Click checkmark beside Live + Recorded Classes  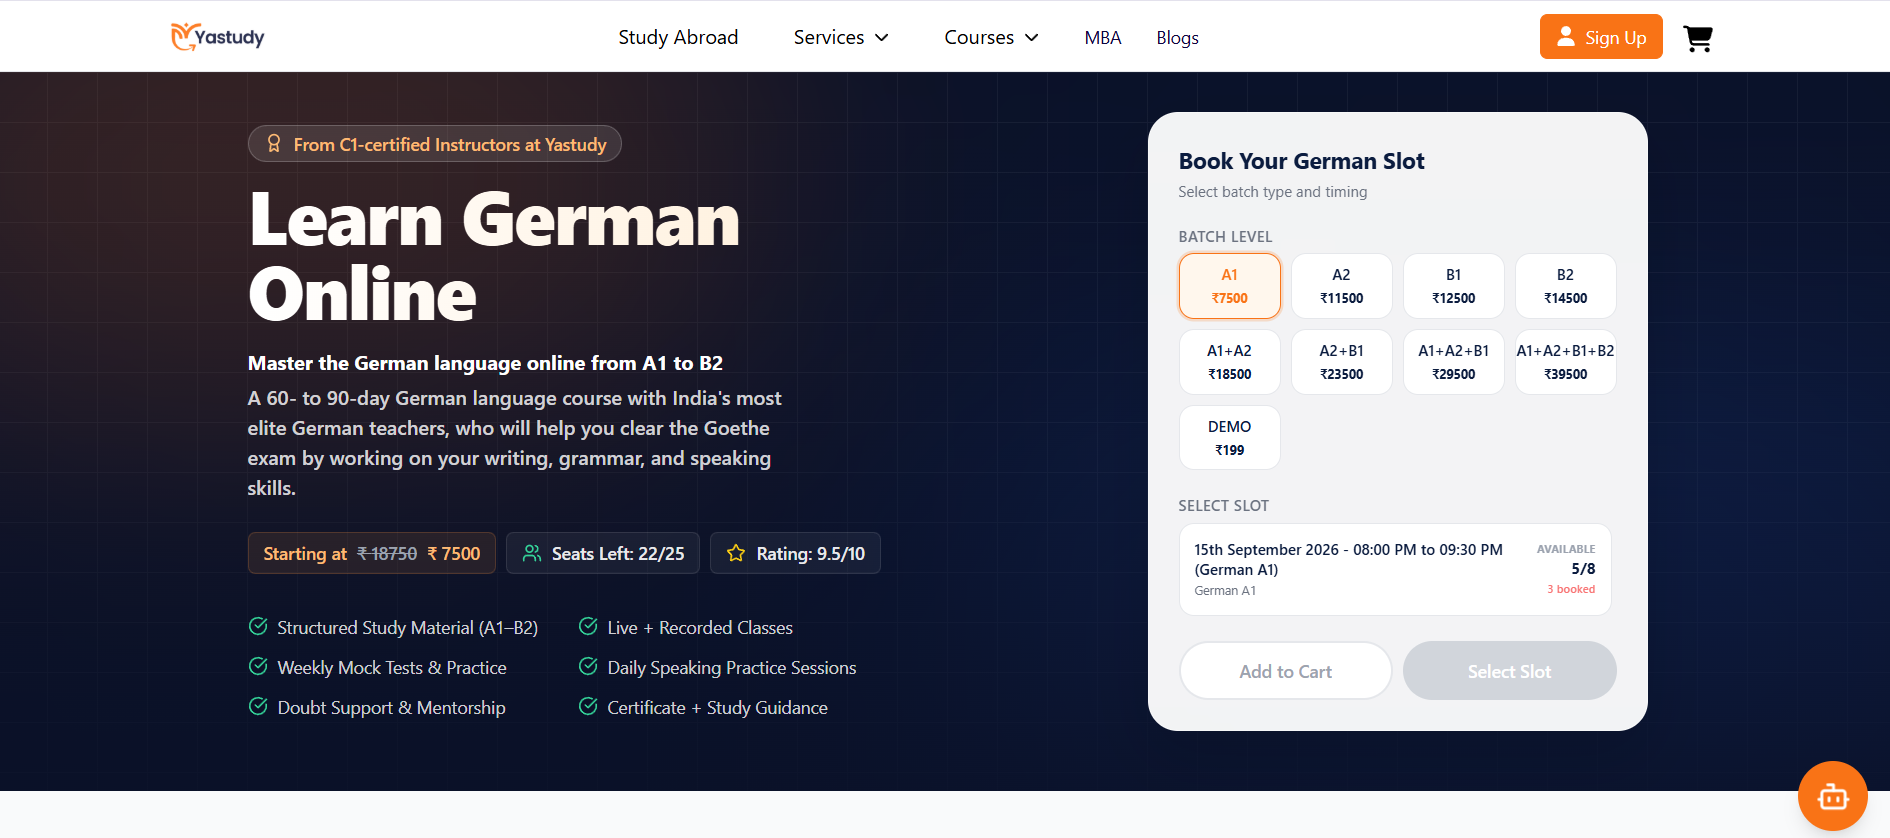[x=588, y=627]
